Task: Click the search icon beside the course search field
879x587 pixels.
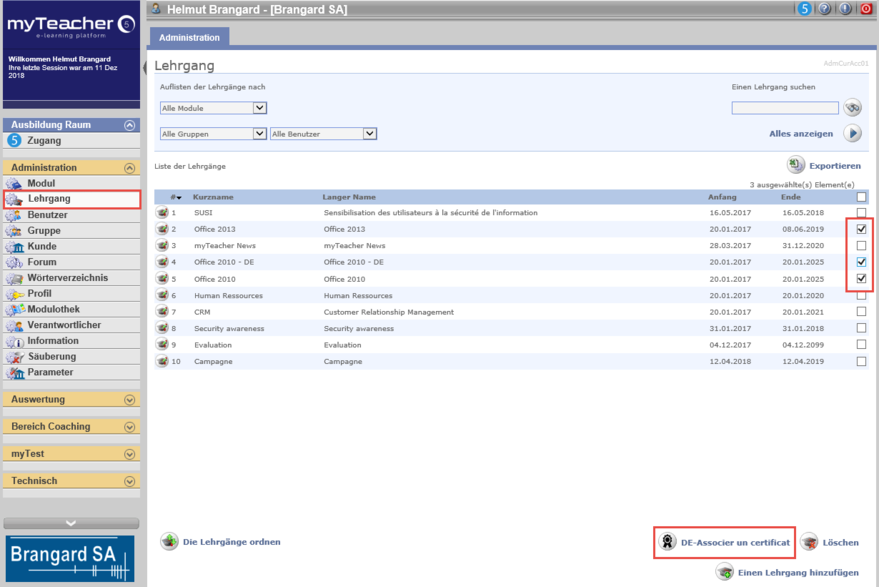Action: tap(852, 108)
